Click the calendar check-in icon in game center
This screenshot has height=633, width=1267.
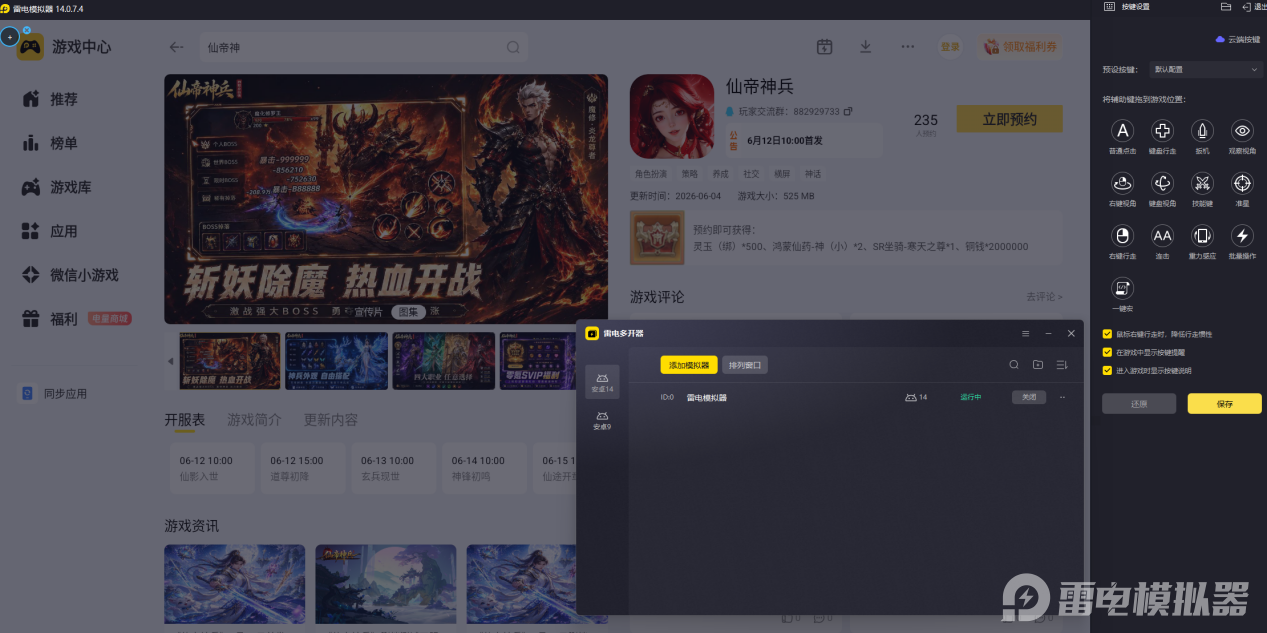point(824,47)
